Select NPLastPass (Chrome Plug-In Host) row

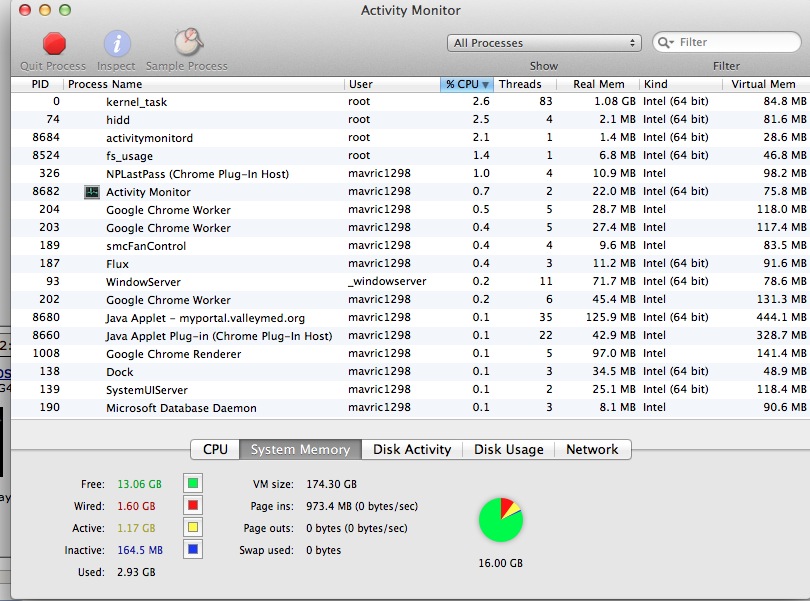411,174
